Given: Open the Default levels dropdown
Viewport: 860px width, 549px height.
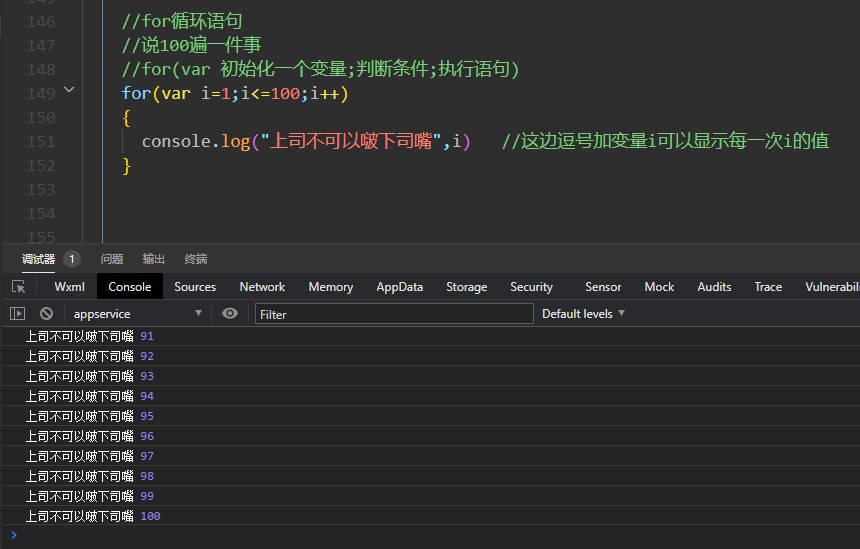Looking at the screenshot, I should [583, 314].
